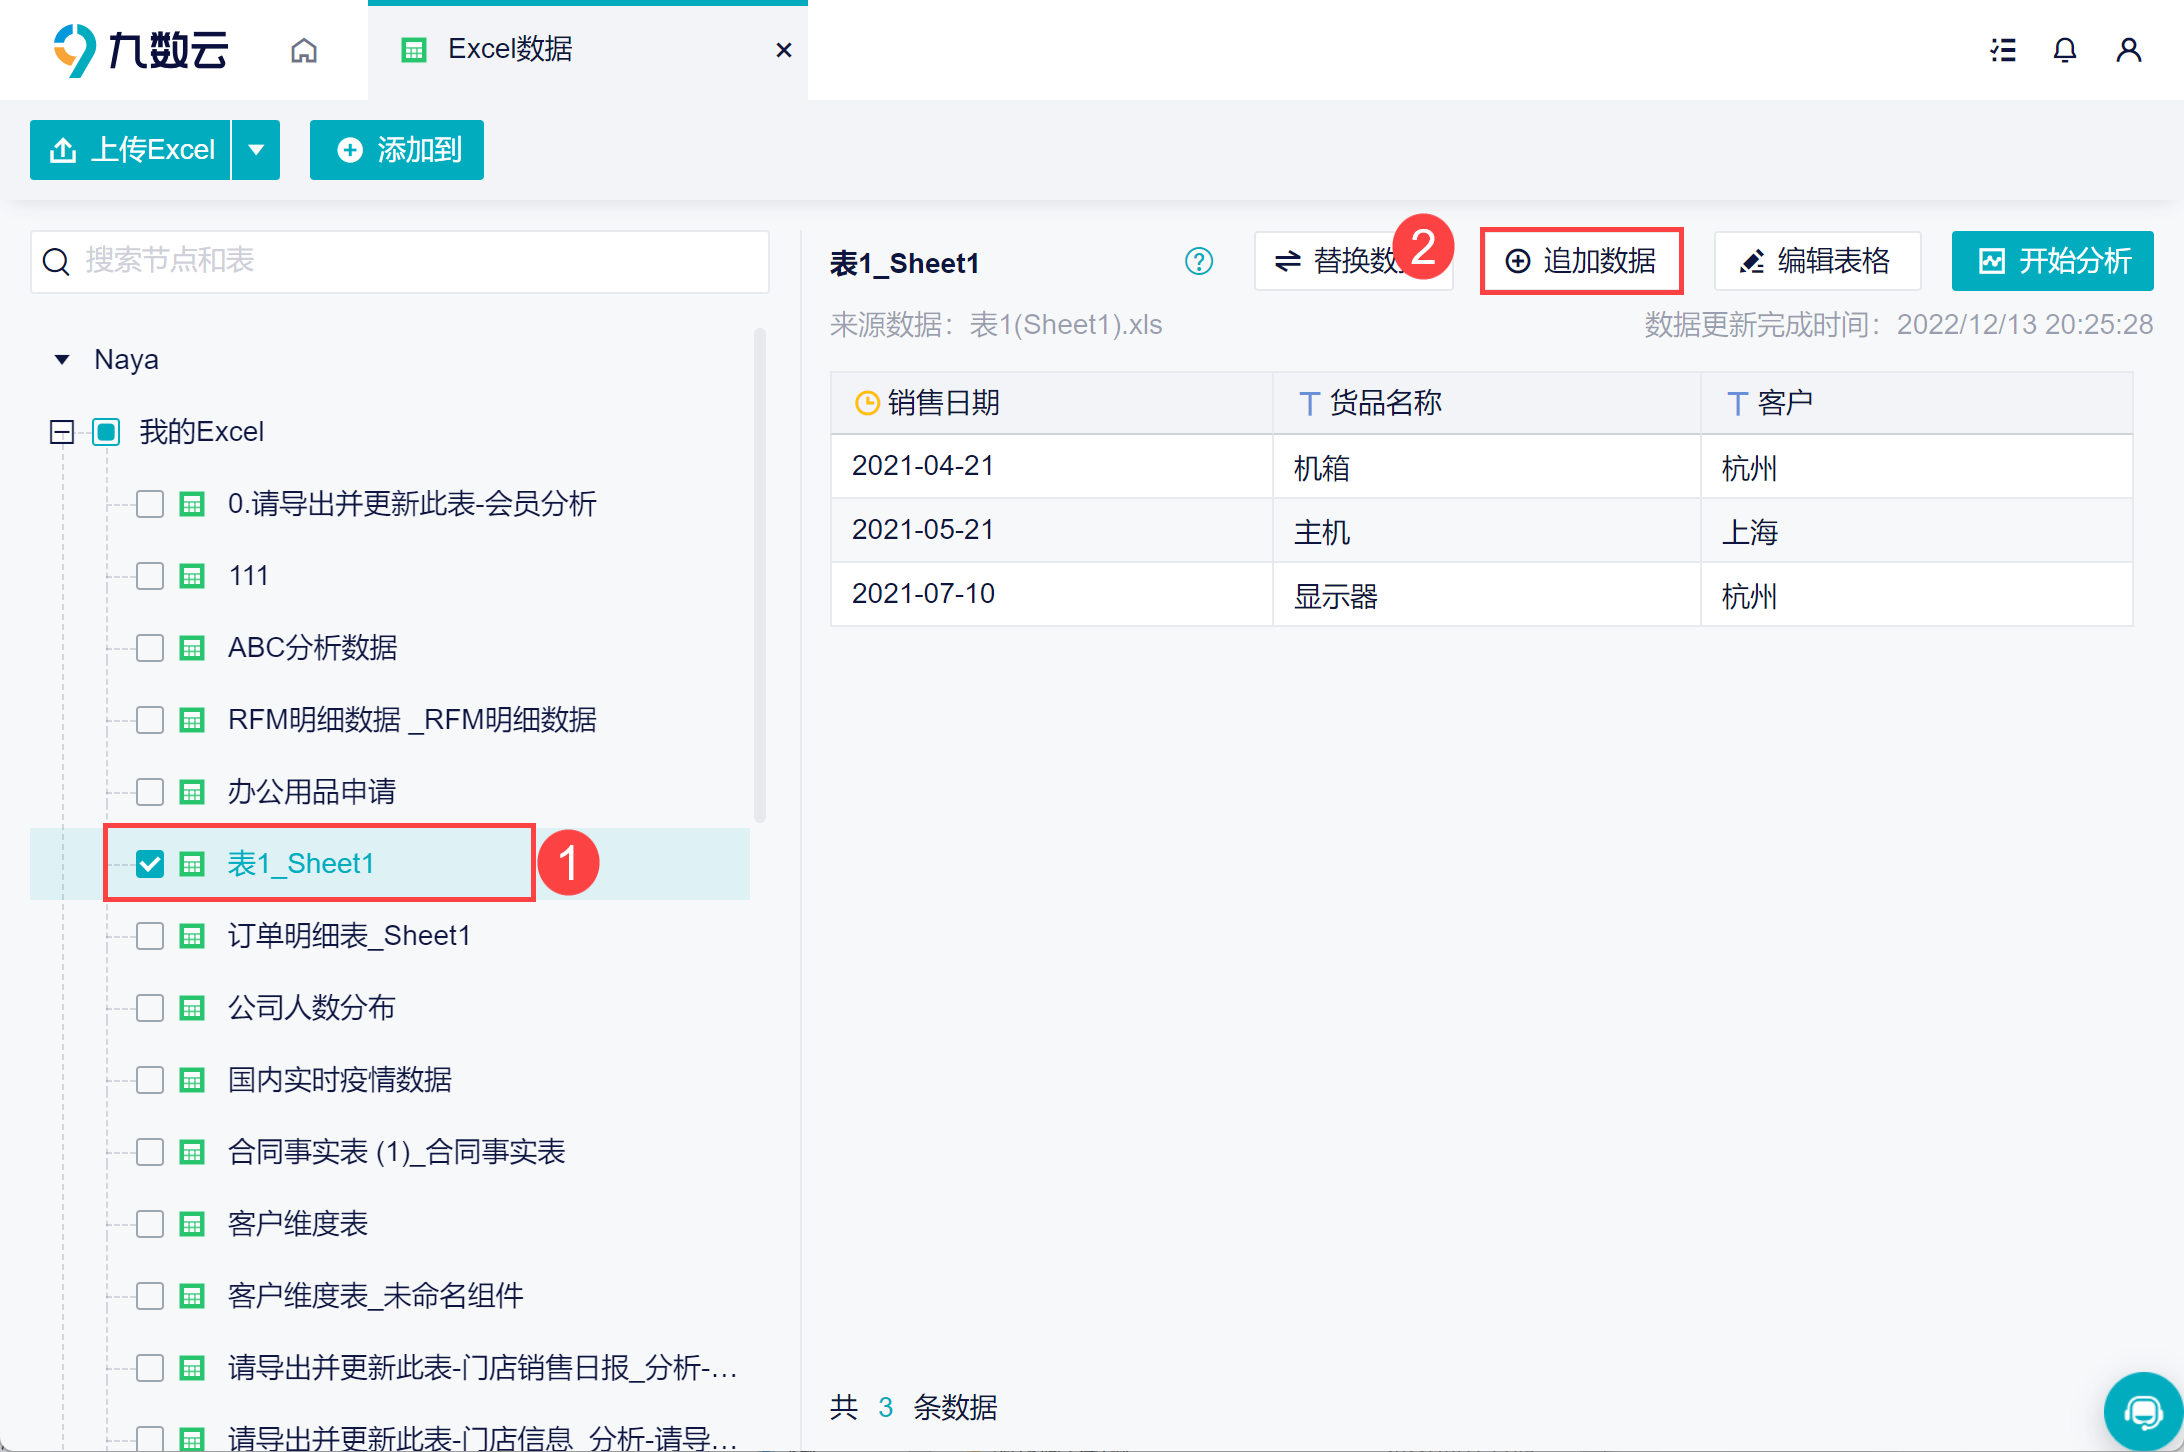Screen dimensions: 2184x1452
Task: Open the task list icon top right
Action: [2003, 50]
